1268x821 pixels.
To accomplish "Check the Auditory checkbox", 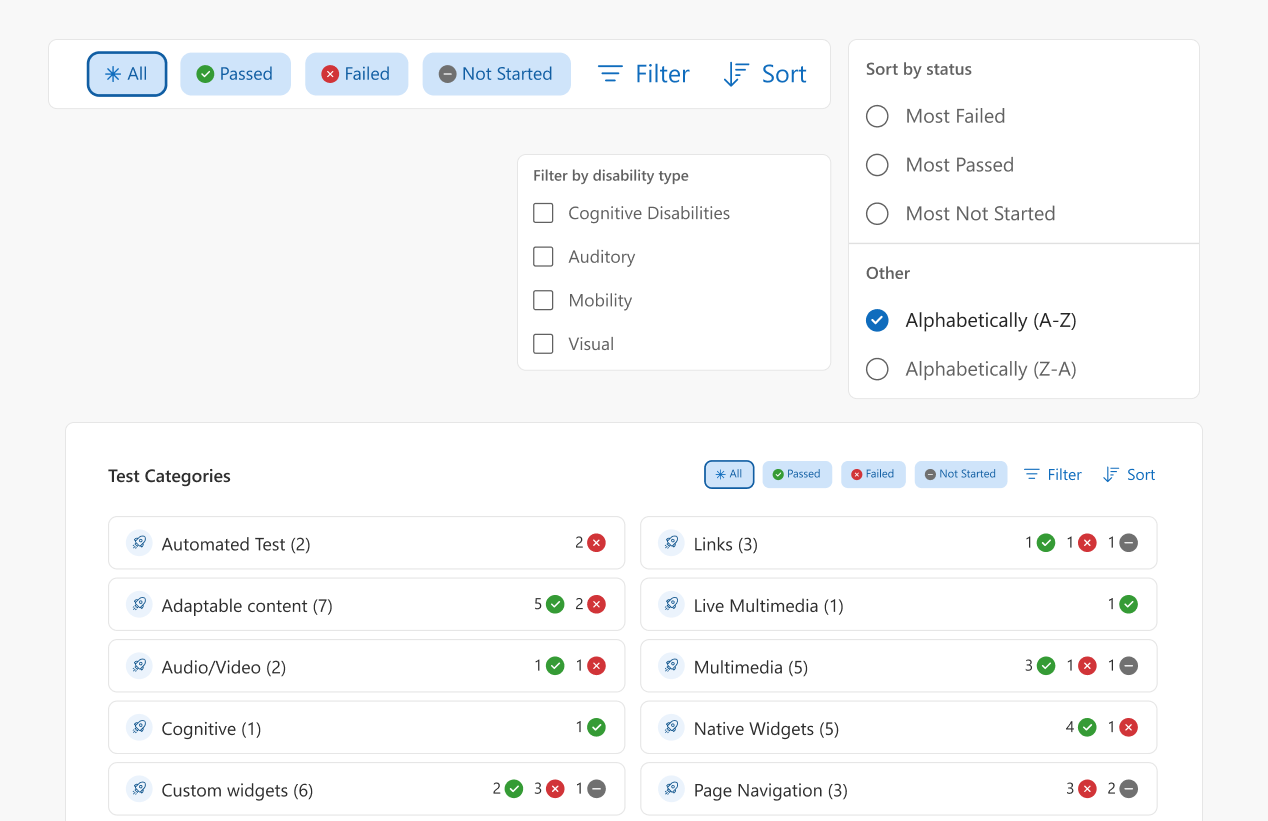I will coord(543,257).
